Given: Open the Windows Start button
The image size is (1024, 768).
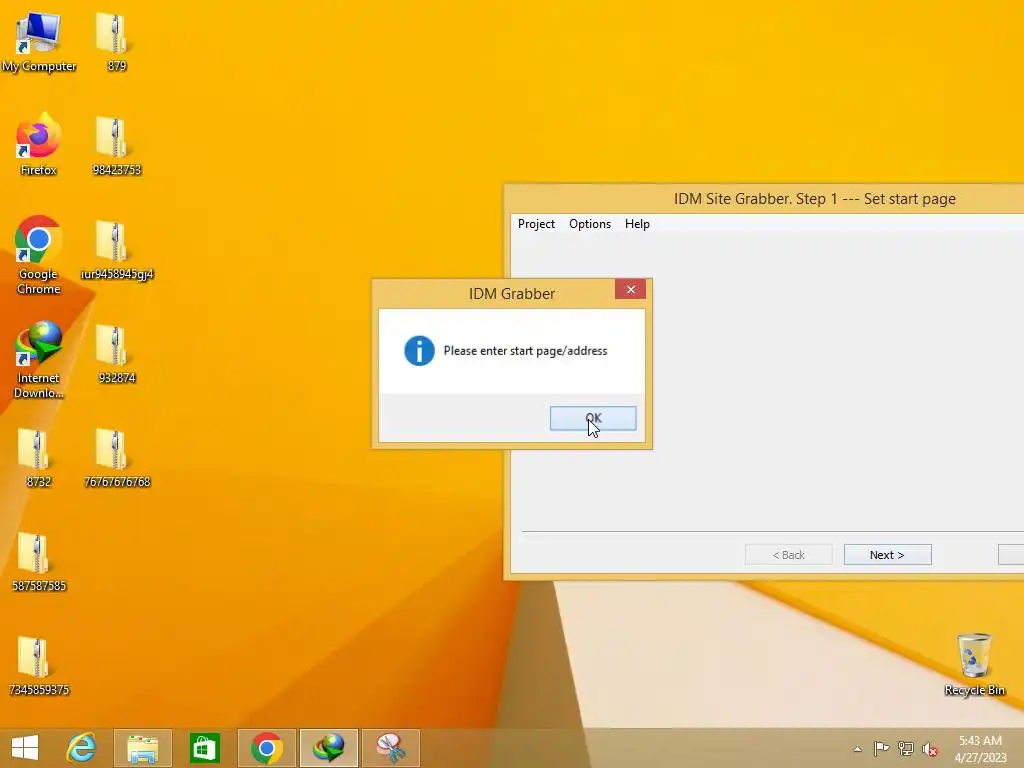Looking at the screenshot, I should point(25,748).
